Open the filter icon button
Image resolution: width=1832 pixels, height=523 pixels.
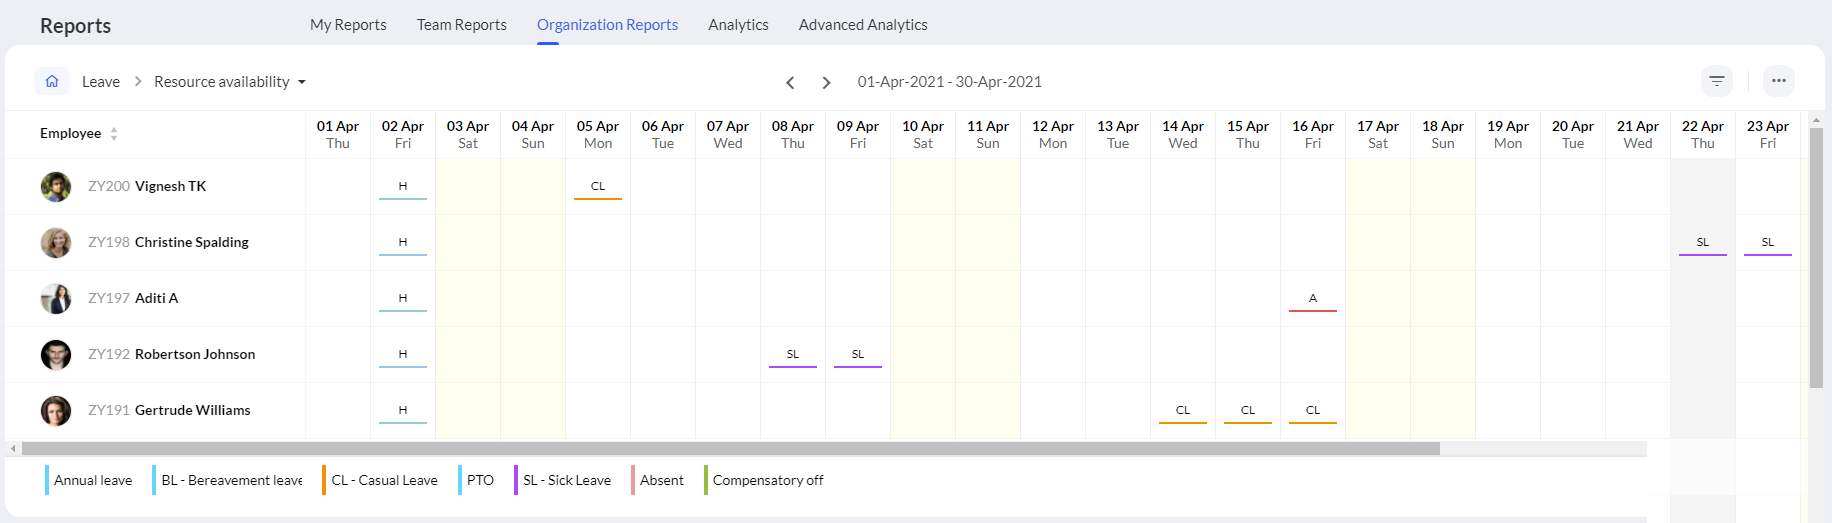[x=1717, y=81]
